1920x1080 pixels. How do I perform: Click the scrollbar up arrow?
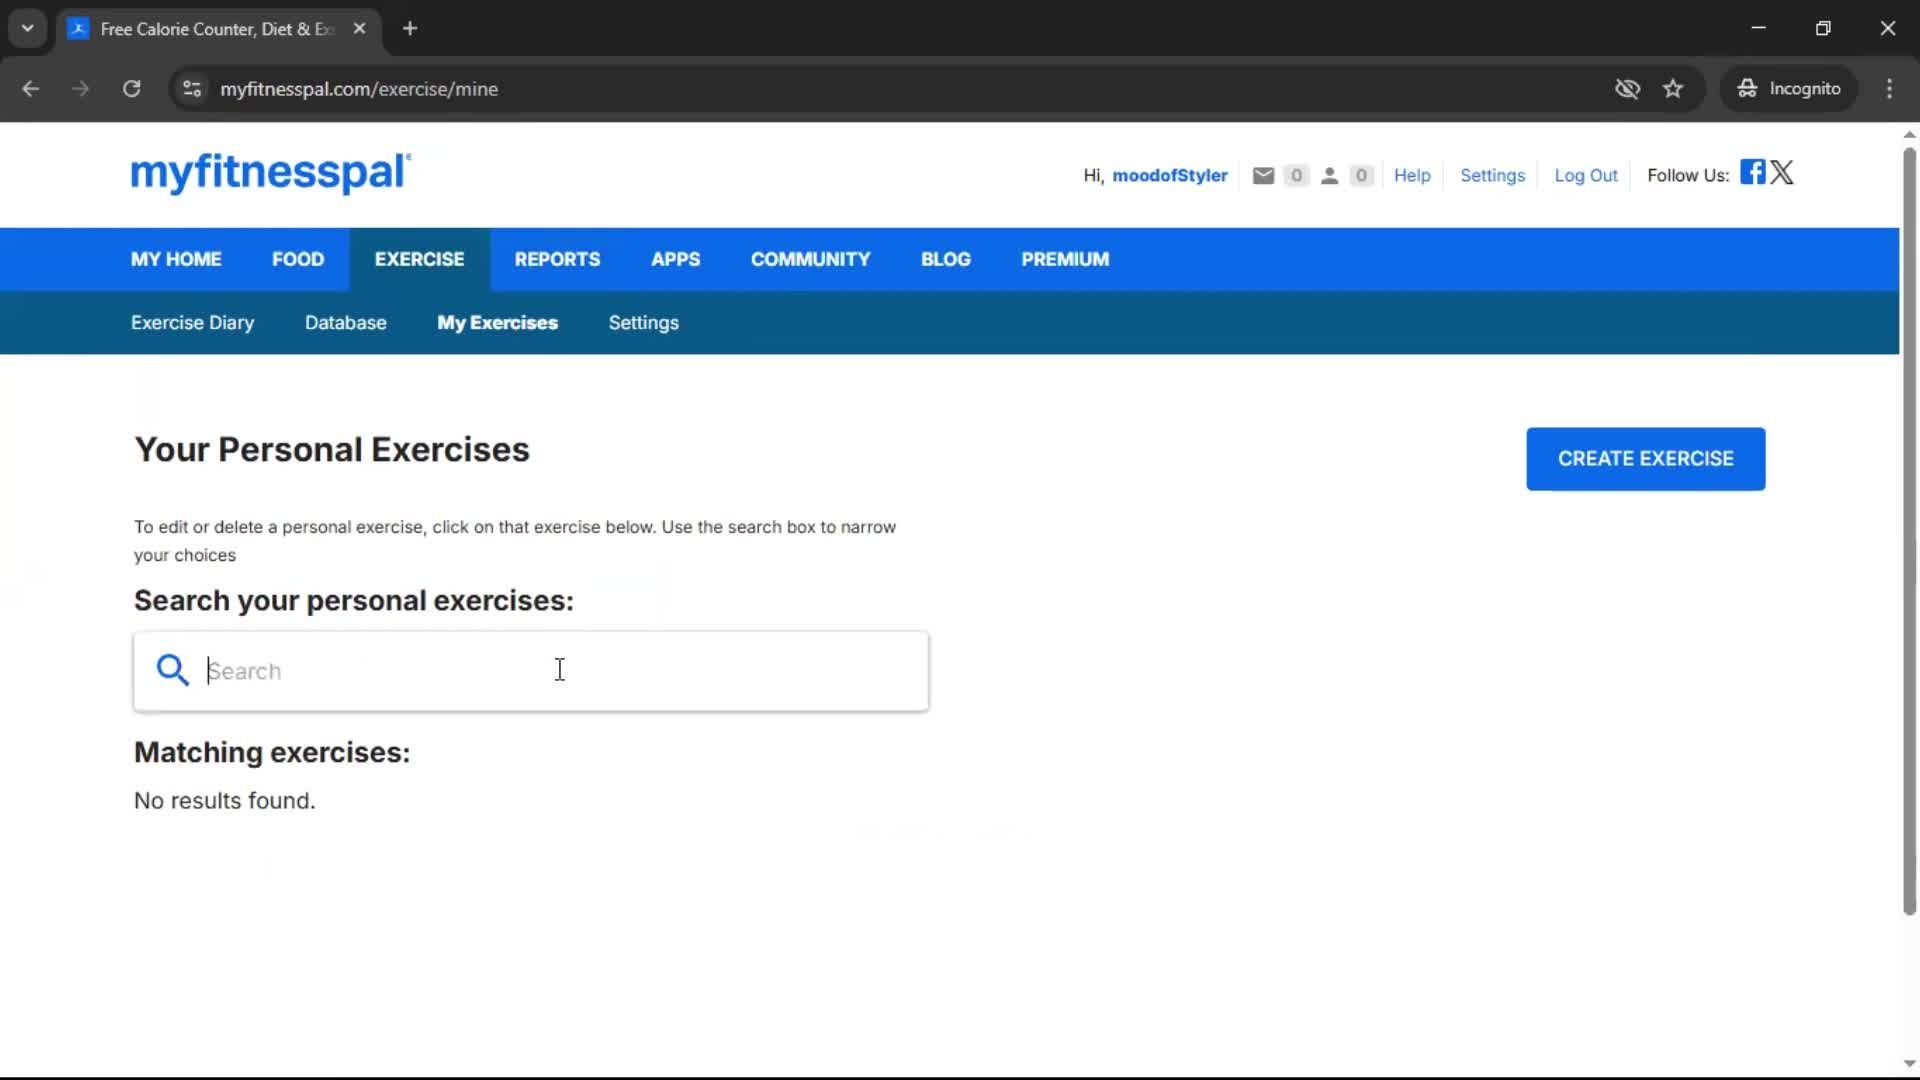click(1909, 134)
